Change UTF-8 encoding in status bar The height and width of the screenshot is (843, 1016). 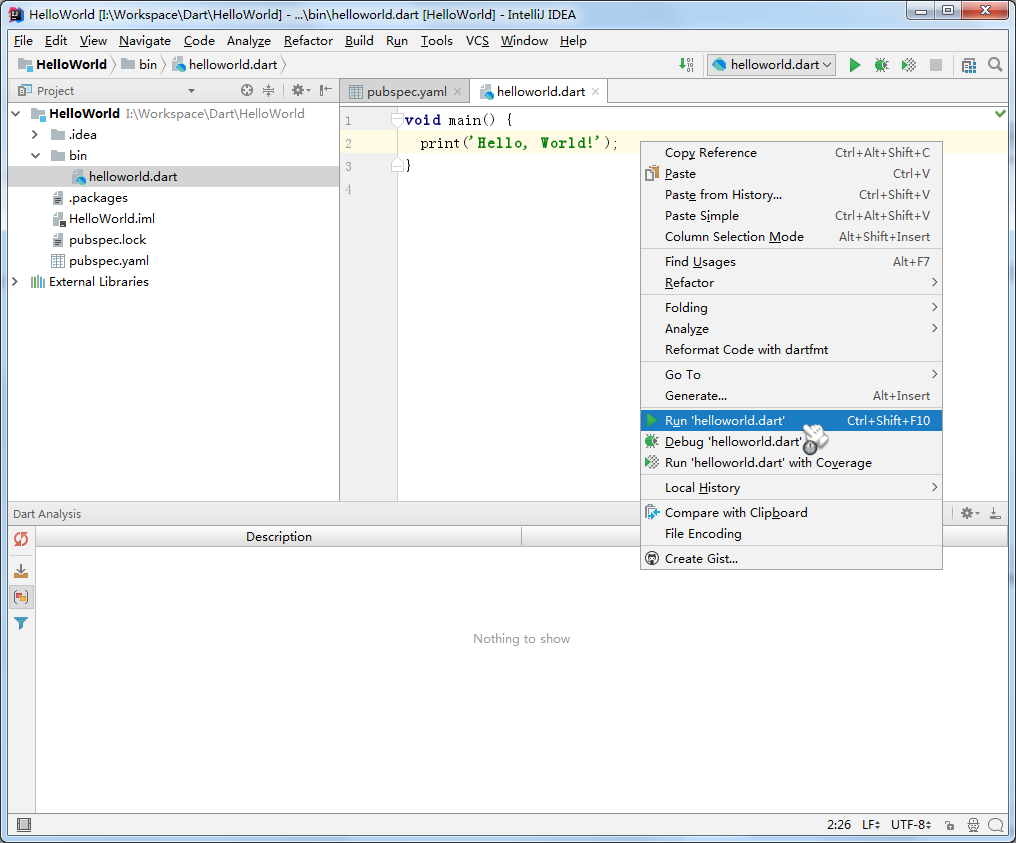point(911,825)
